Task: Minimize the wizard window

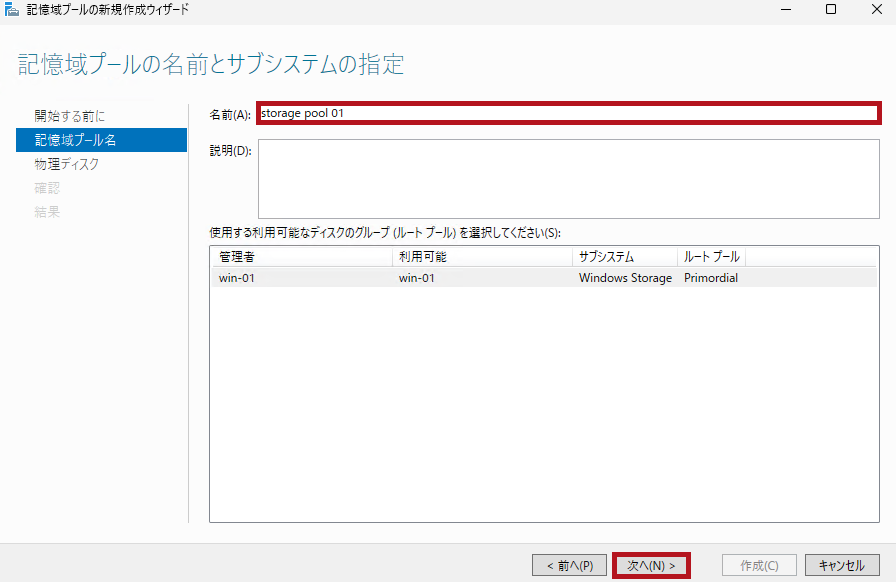Action: (x=785, y=10)
